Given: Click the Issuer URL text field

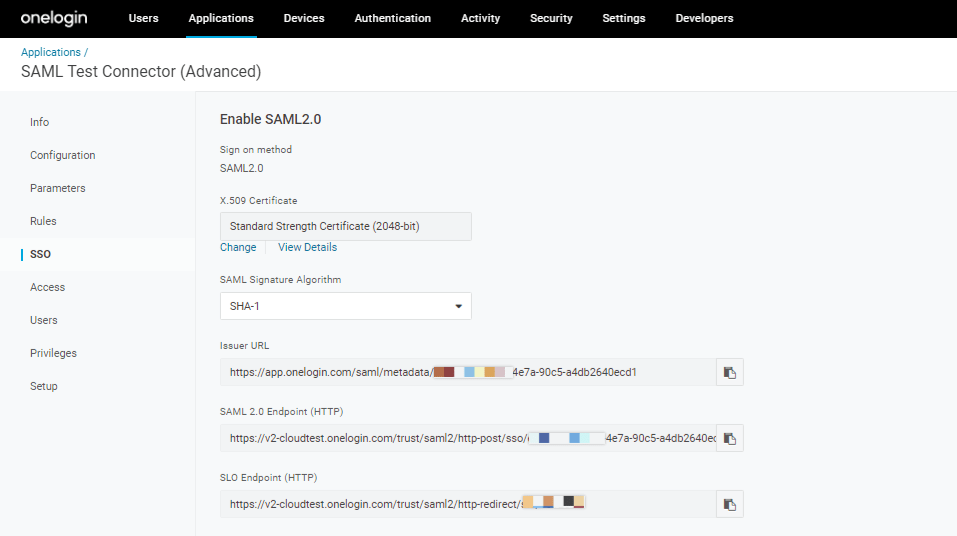Looking at the screenshot, I should (x=468, y=372).
